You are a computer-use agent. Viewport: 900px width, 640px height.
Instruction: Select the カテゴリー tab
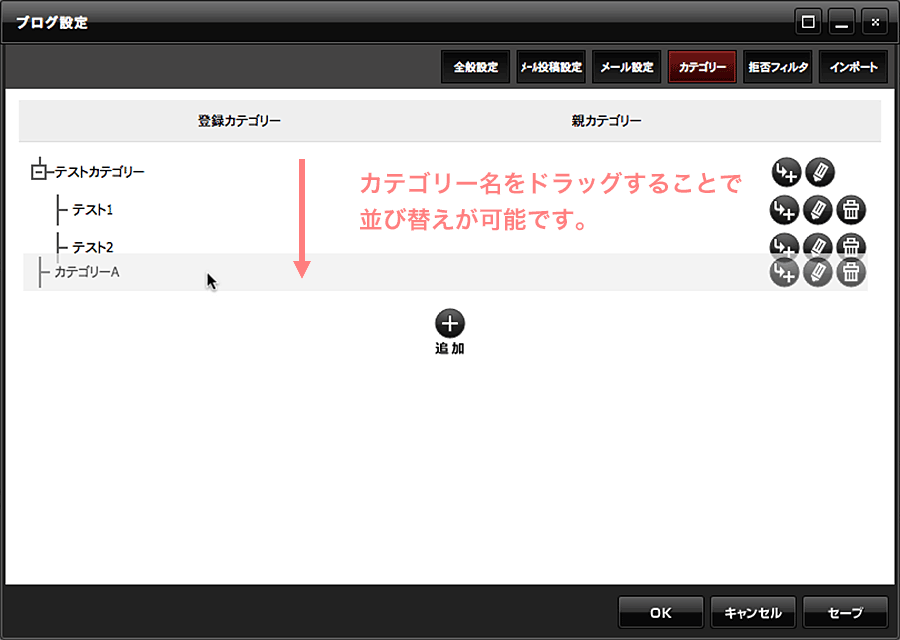pyautogui.click(x=702, y=67)
